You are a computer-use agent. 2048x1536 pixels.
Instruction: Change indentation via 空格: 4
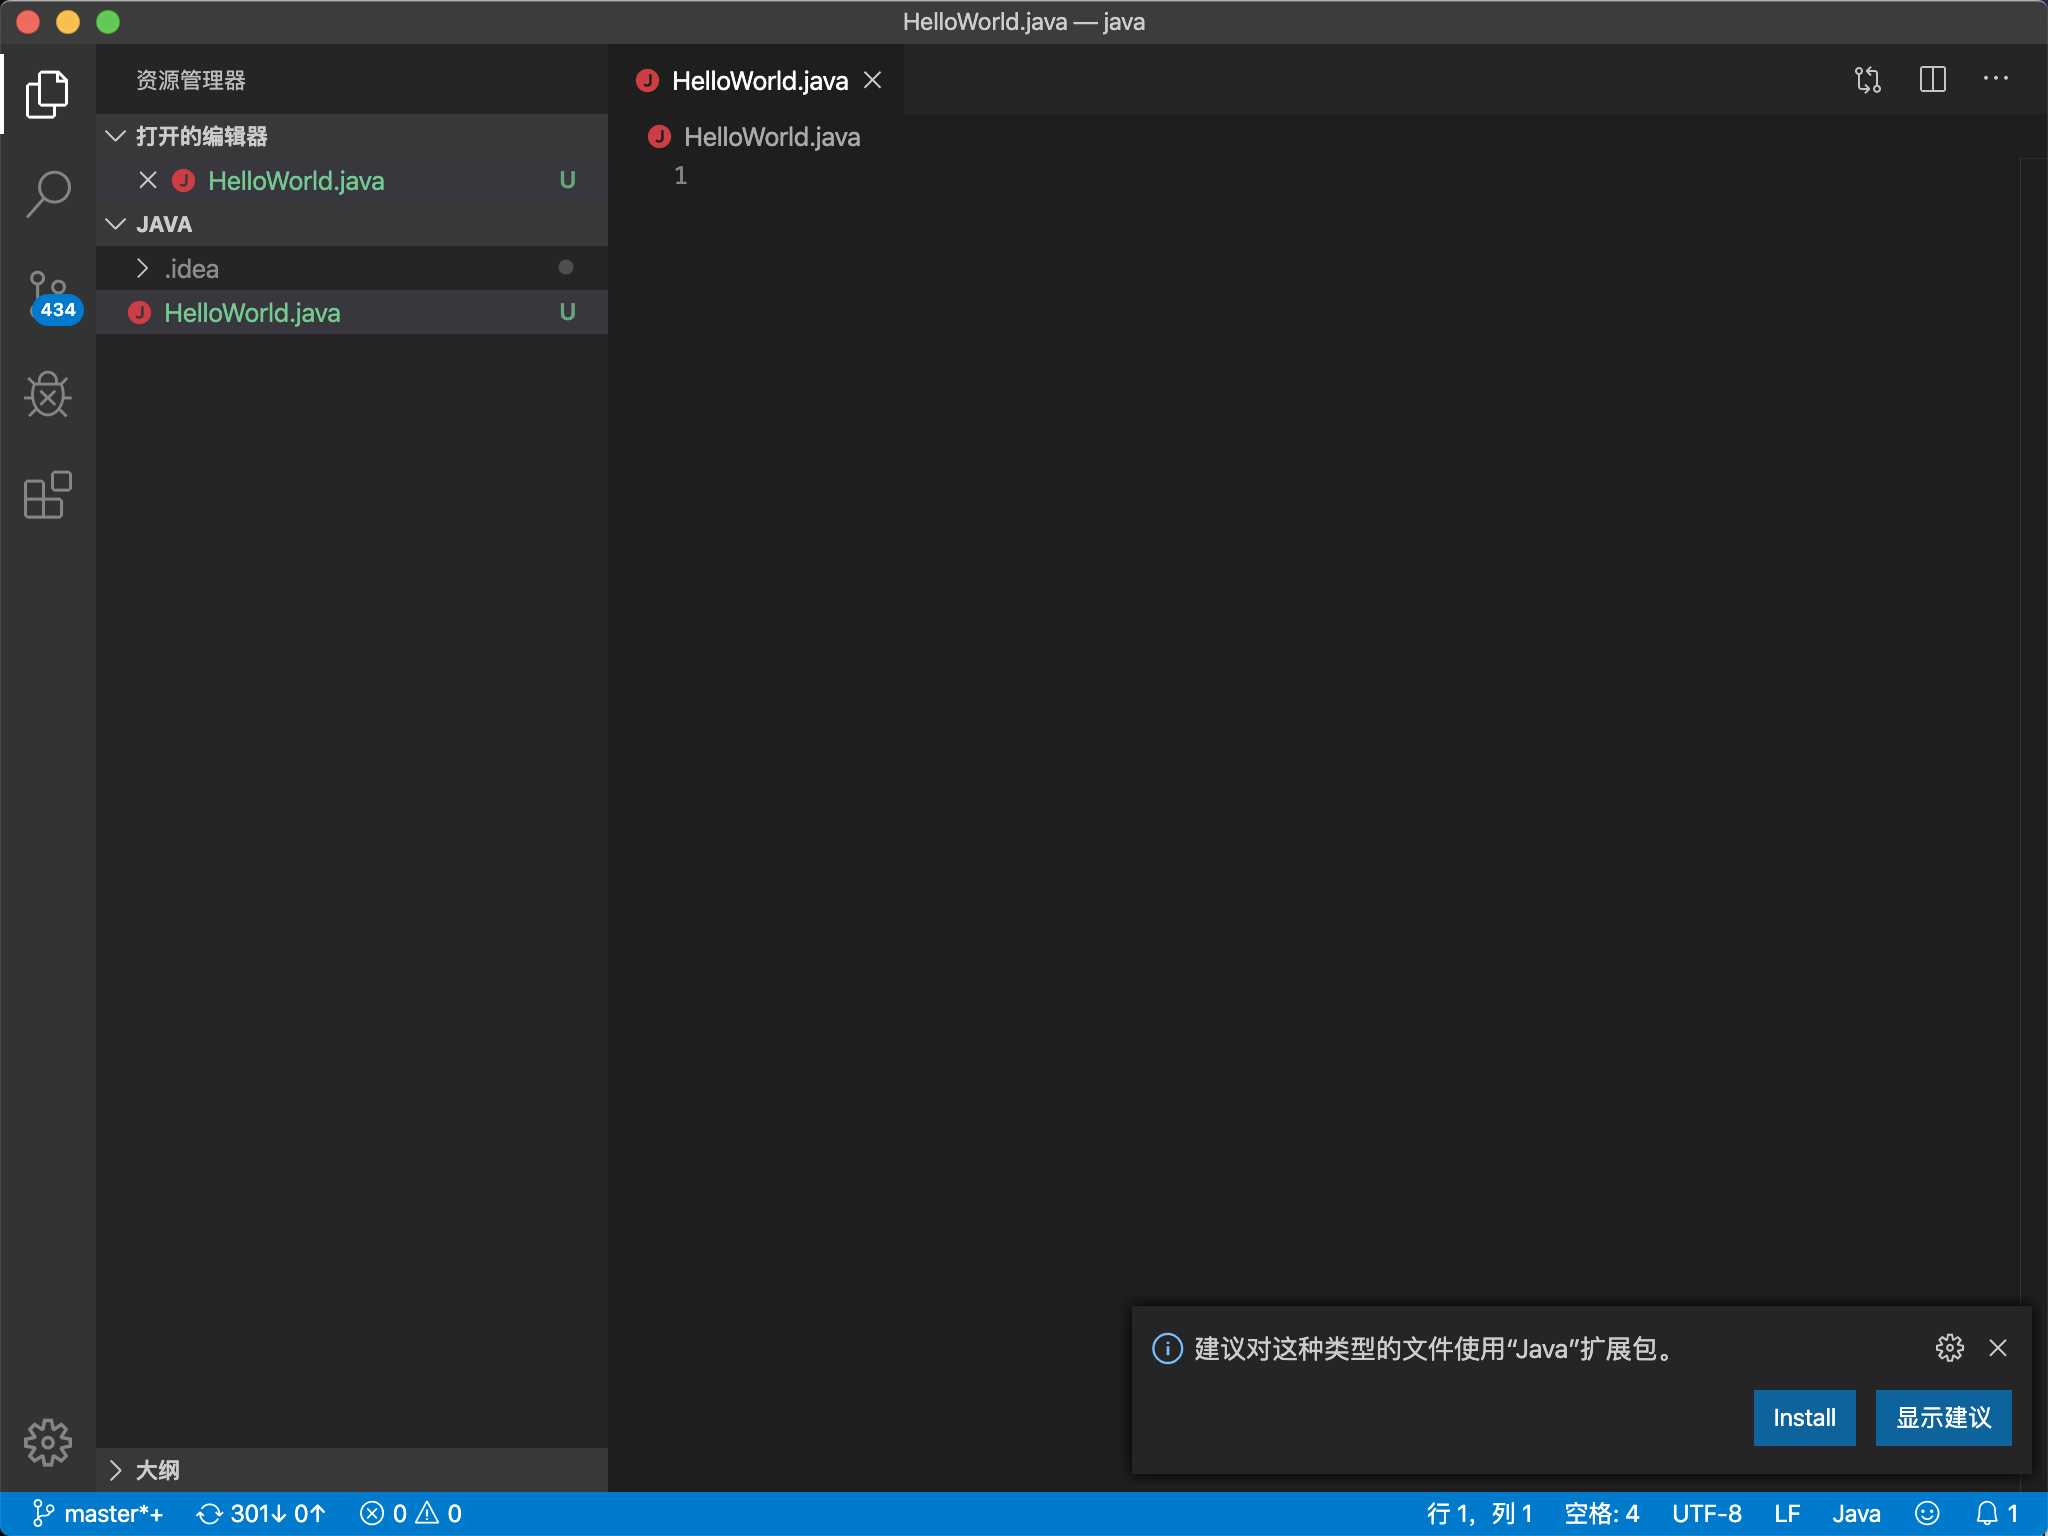pos(1601,1514)
